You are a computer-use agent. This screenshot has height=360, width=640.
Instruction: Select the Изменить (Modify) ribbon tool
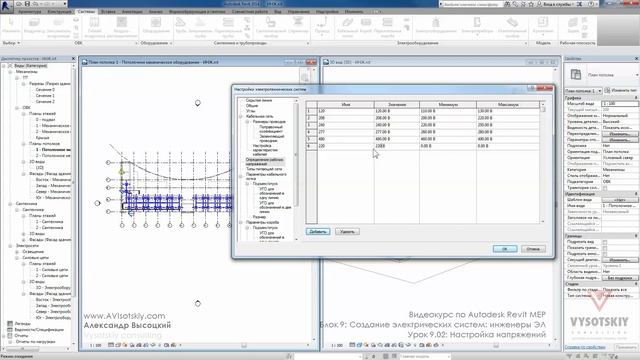[10, 26]
